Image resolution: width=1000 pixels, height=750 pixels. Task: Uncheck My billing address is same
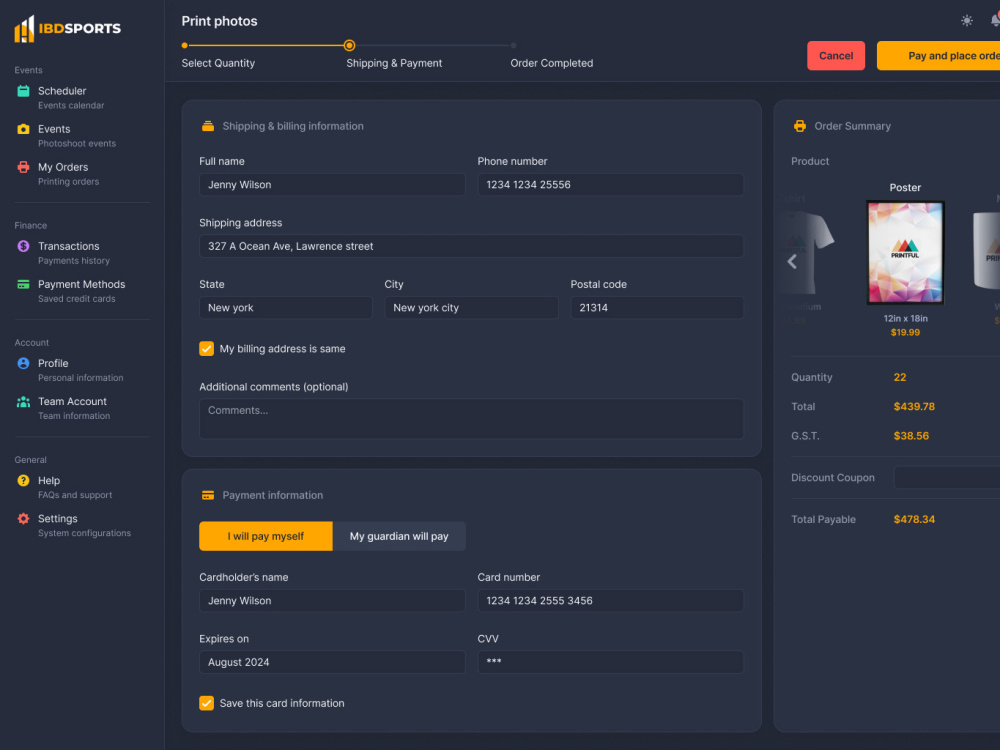click(x=207, y=349)
